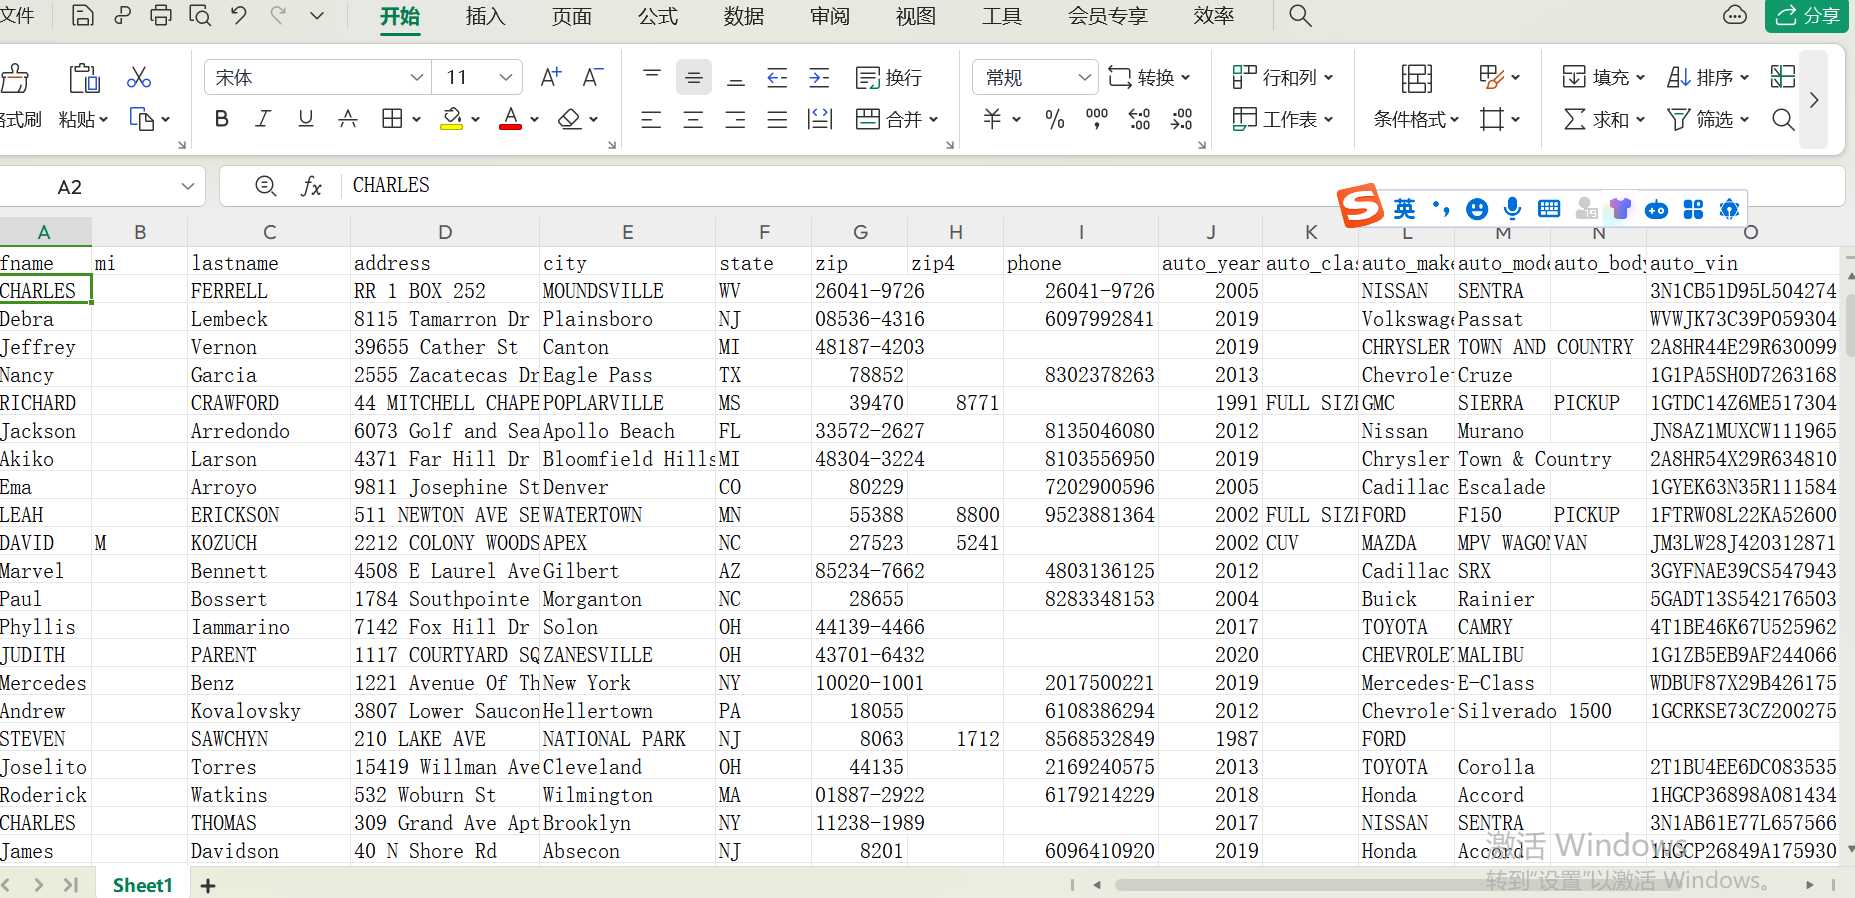
Task: Toggle strikethrough formatting
Action: [348, 119]
